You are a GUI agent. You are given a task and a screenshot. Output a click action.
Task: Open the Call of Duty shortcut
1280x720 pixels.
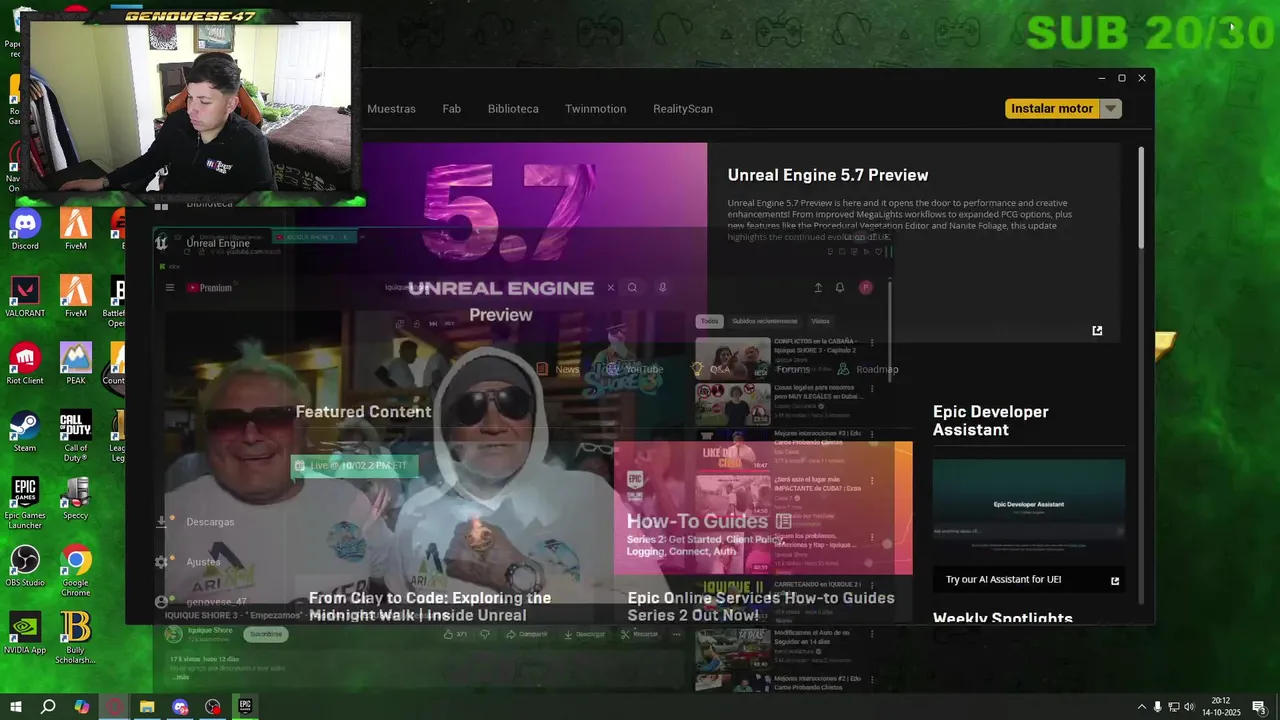click(x=76, y=435)
